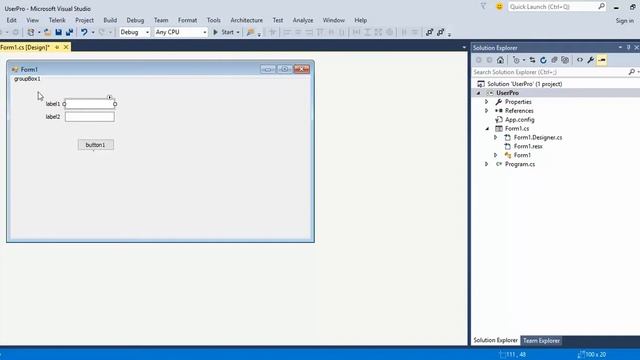This screenshot has width=640, height=360.
Task: Select Solution 'UserPro' (1 project) node
Action: point(524,84)
